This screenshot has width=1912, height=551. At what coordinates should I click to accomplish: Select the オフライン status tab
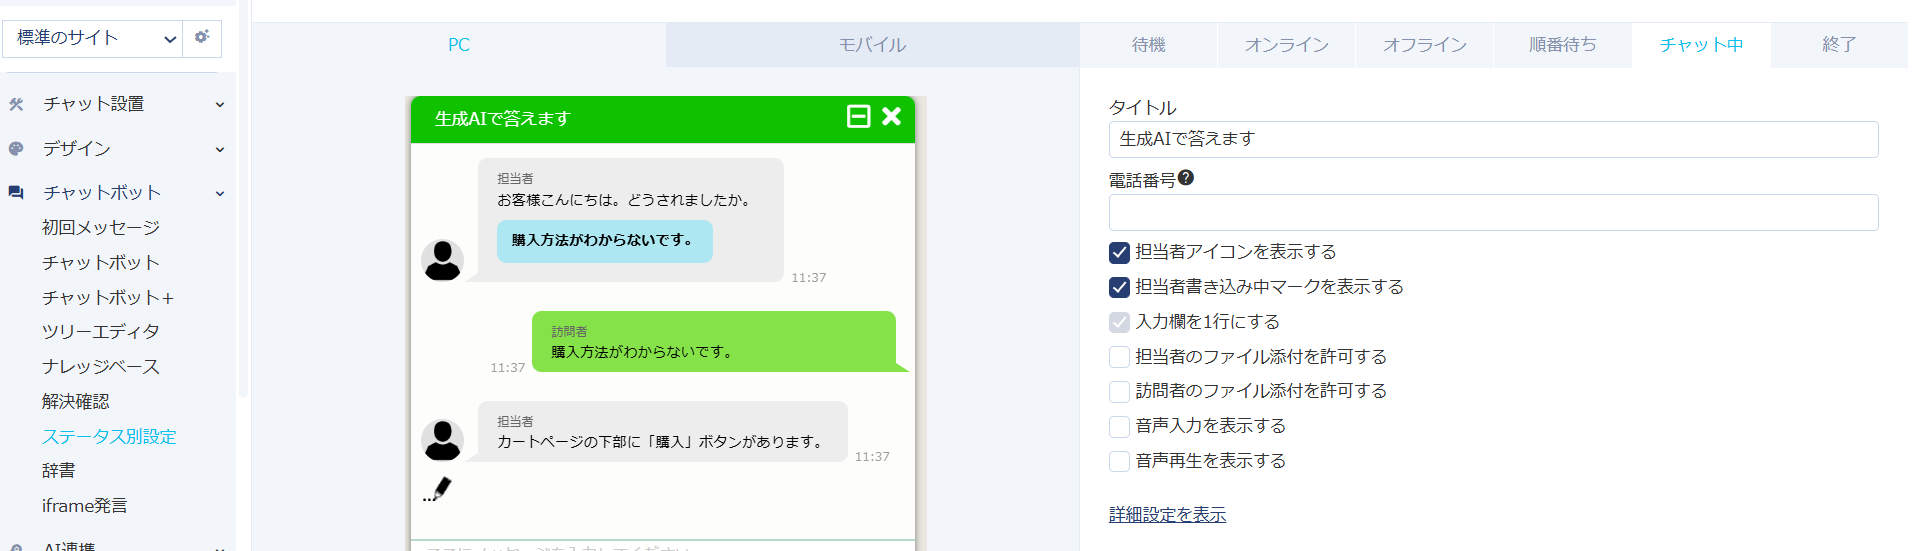tap(1424, 45)
